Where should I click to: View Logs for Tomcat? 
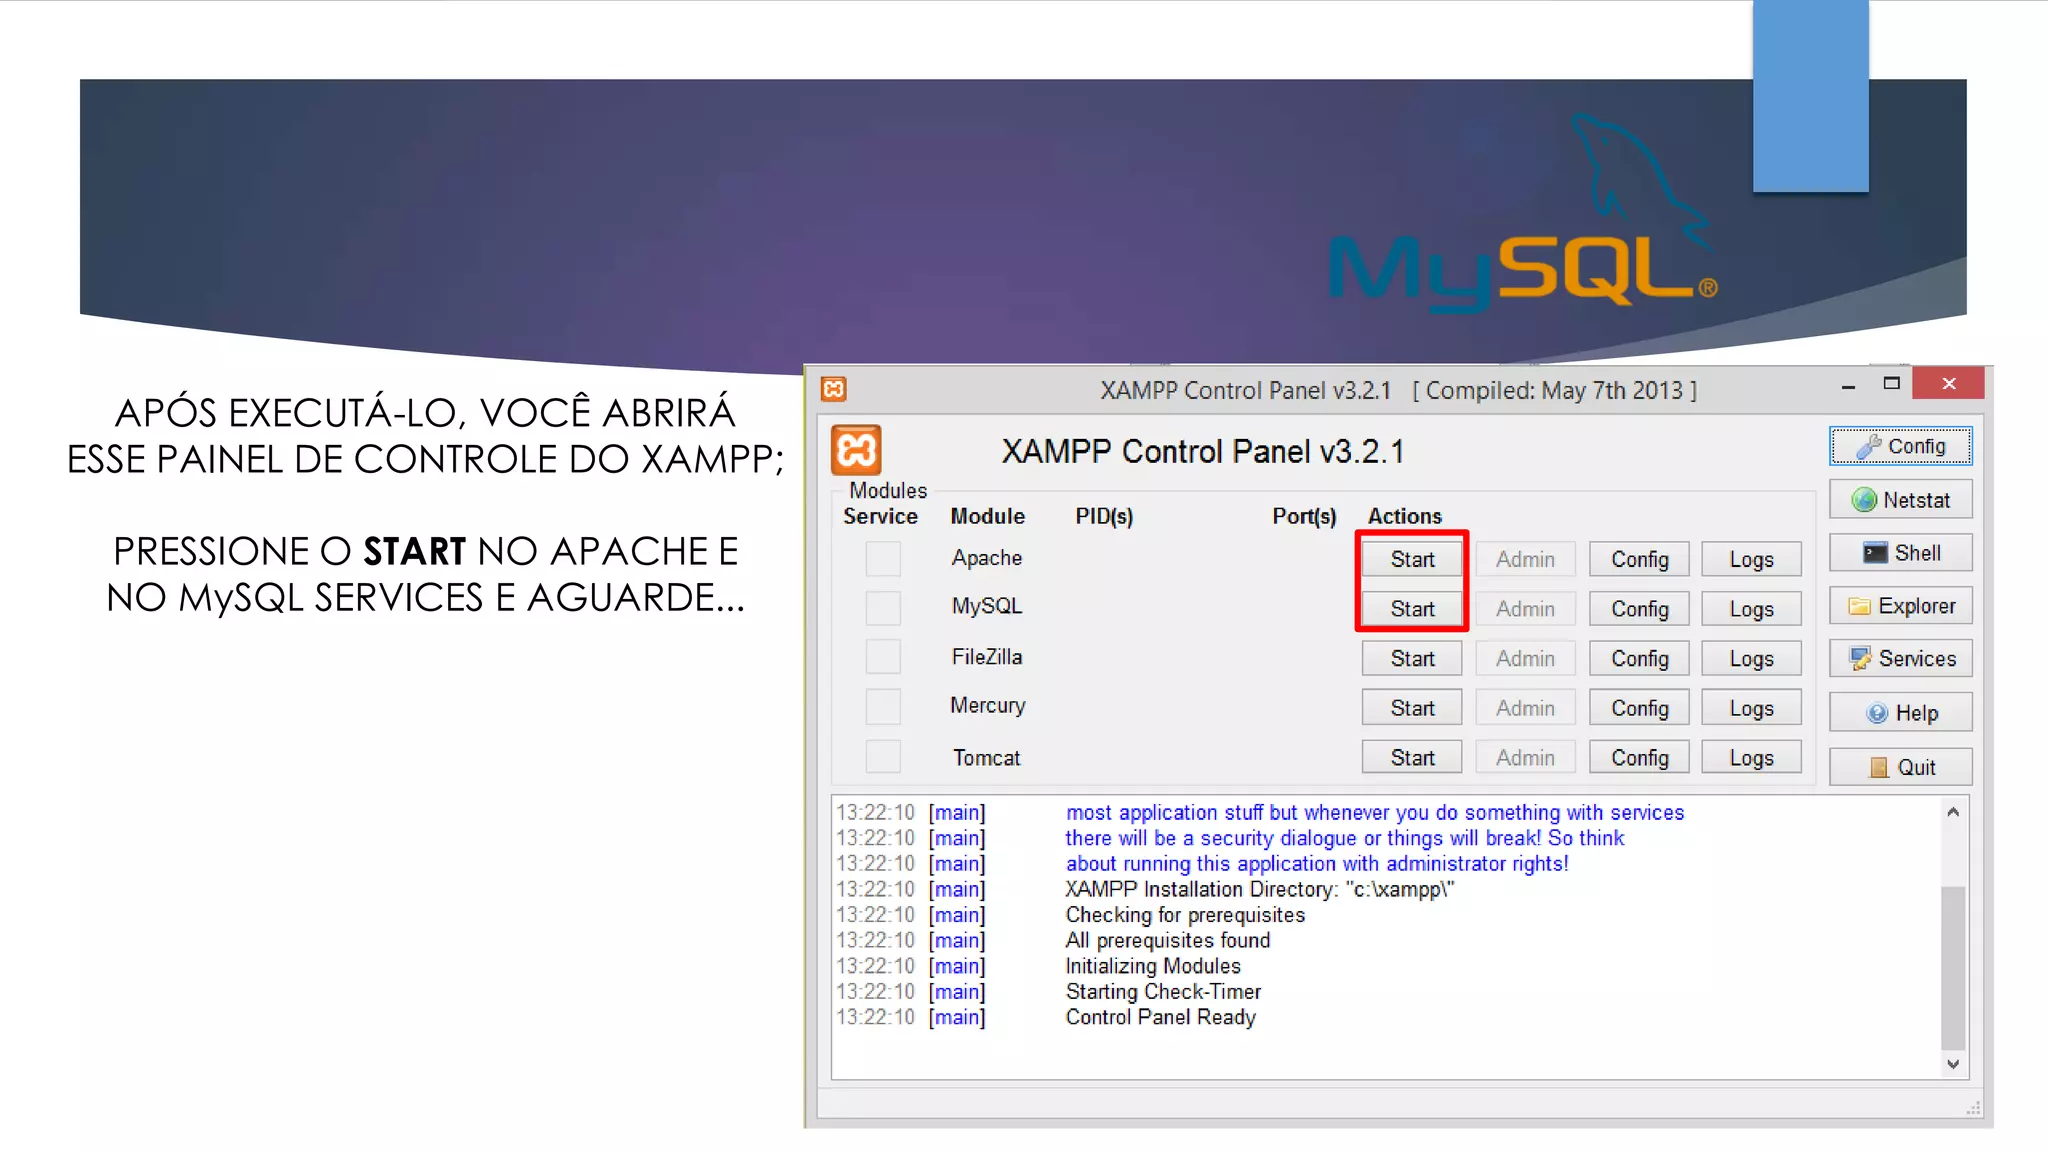[1752, 758]
